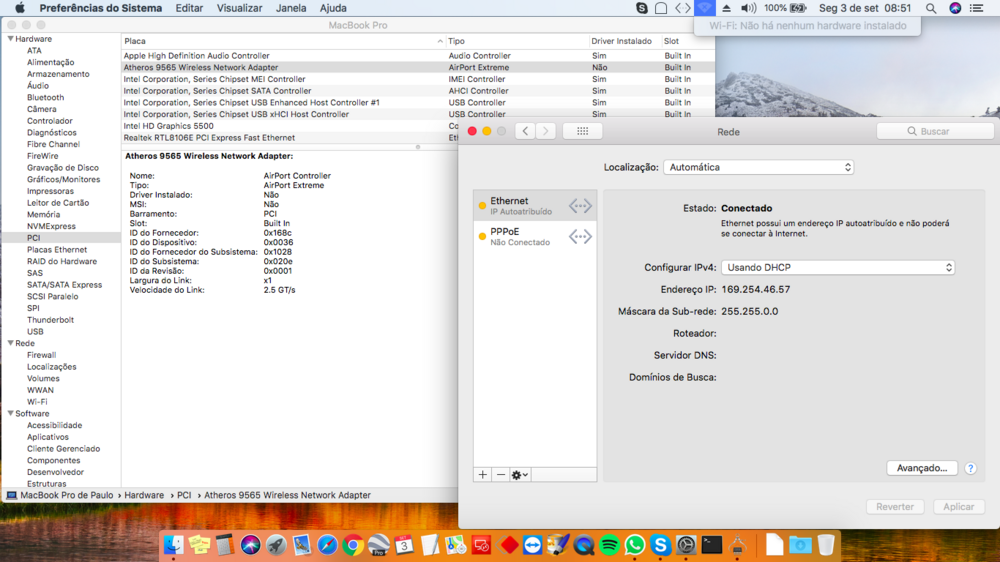This screenshot has width=1000, height=562.
Task: Click the Buscar search field
Action: pyautogui.click(x=935, y=131)
